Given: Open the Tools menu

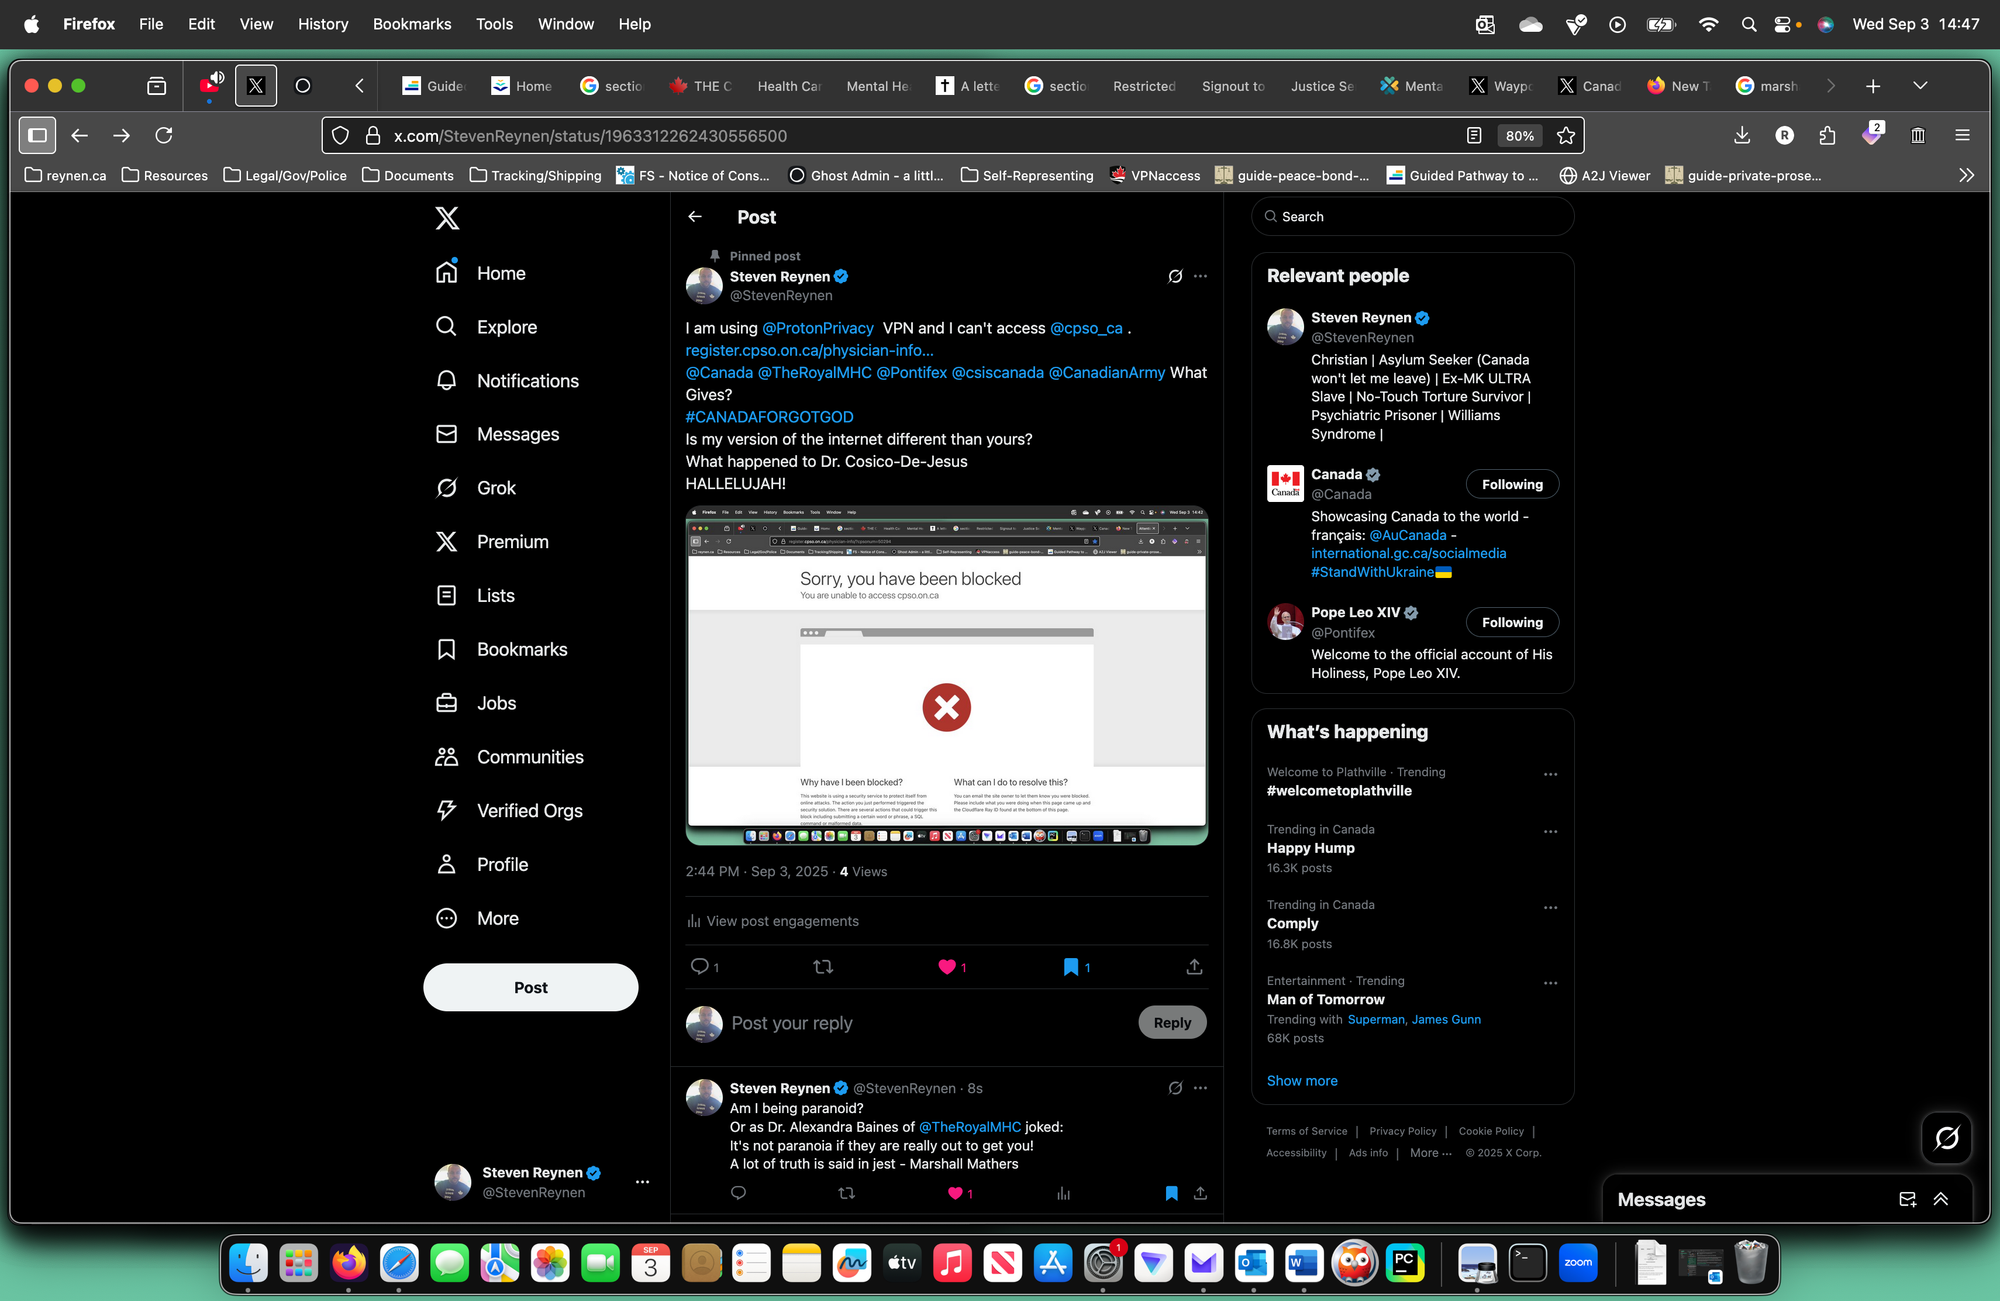Looking at the screenshot, I should click(494, 24).
